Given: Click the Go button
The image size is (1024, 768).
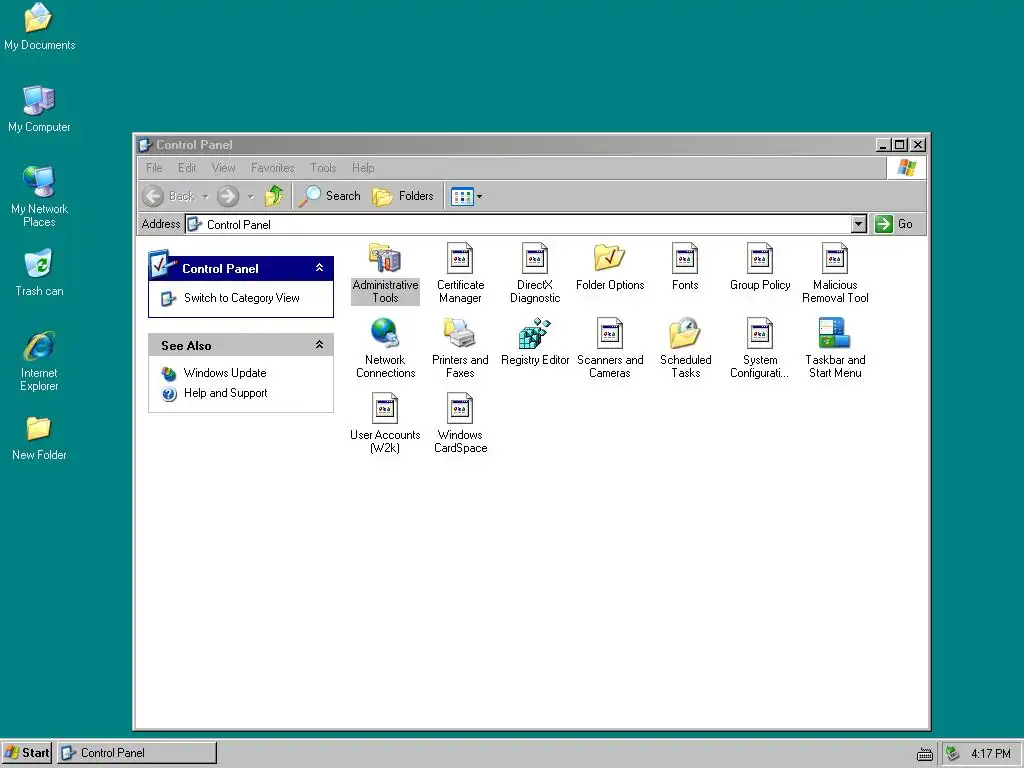Looking at the screenshot, I should [895, 224].
